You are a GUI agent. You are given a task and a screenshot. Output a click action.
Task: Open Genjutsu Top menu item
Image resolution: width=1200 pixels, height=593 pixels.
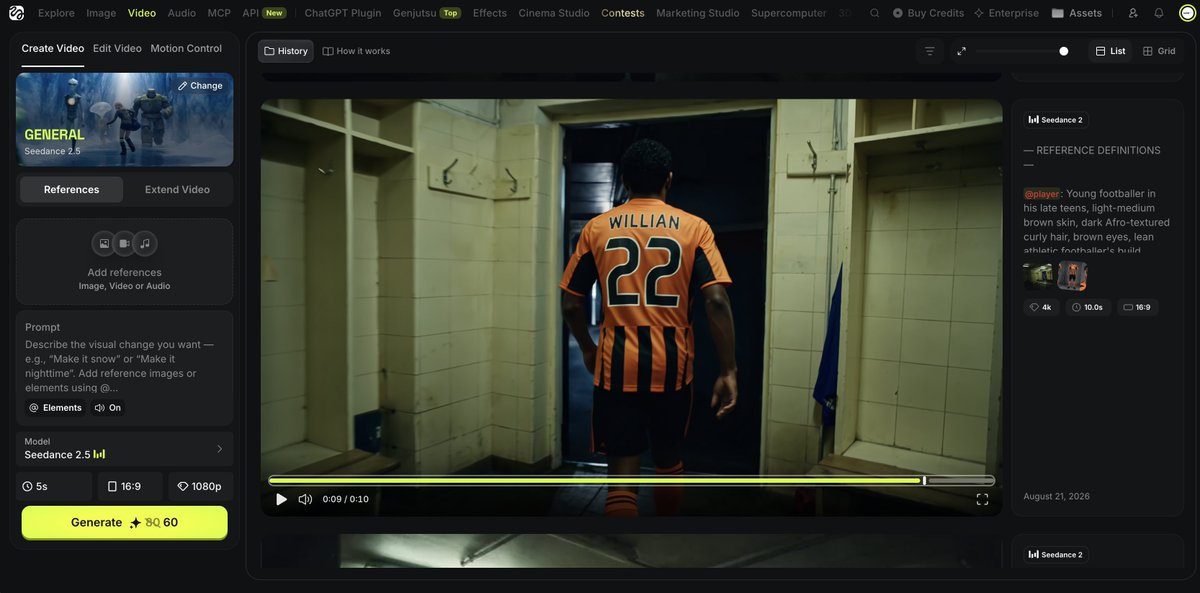[427, 13]
